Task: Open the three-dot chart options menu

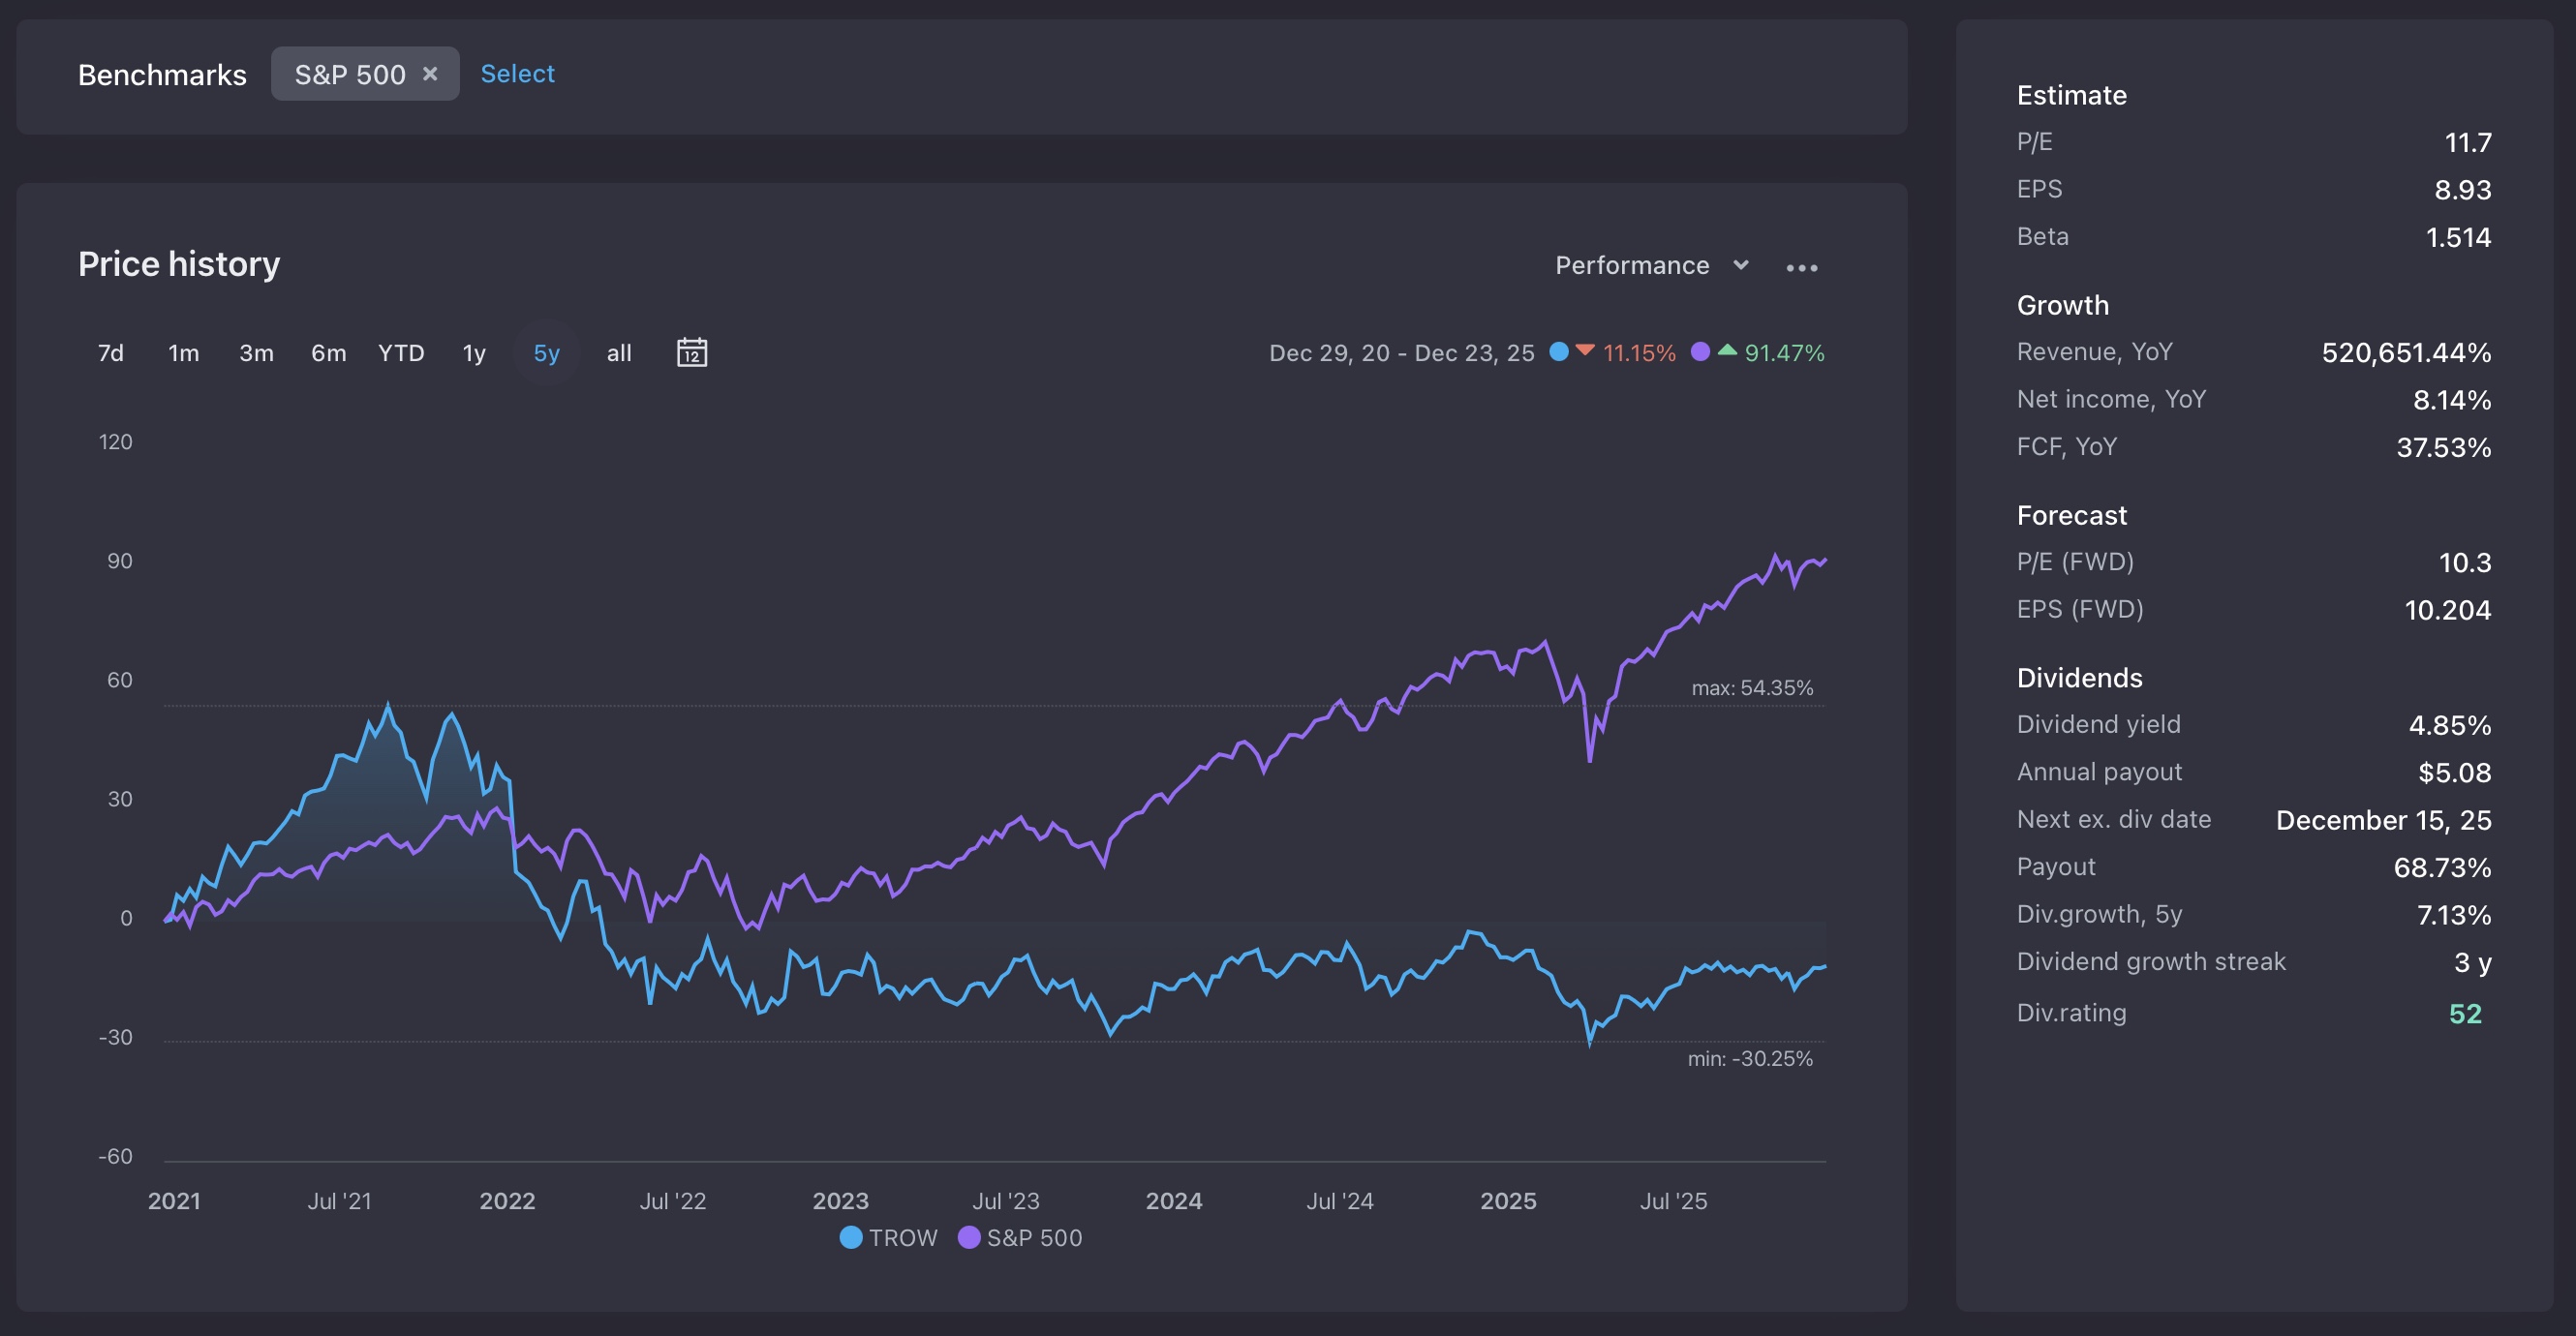Action: pyautogui.click(x=1801, y=267)
